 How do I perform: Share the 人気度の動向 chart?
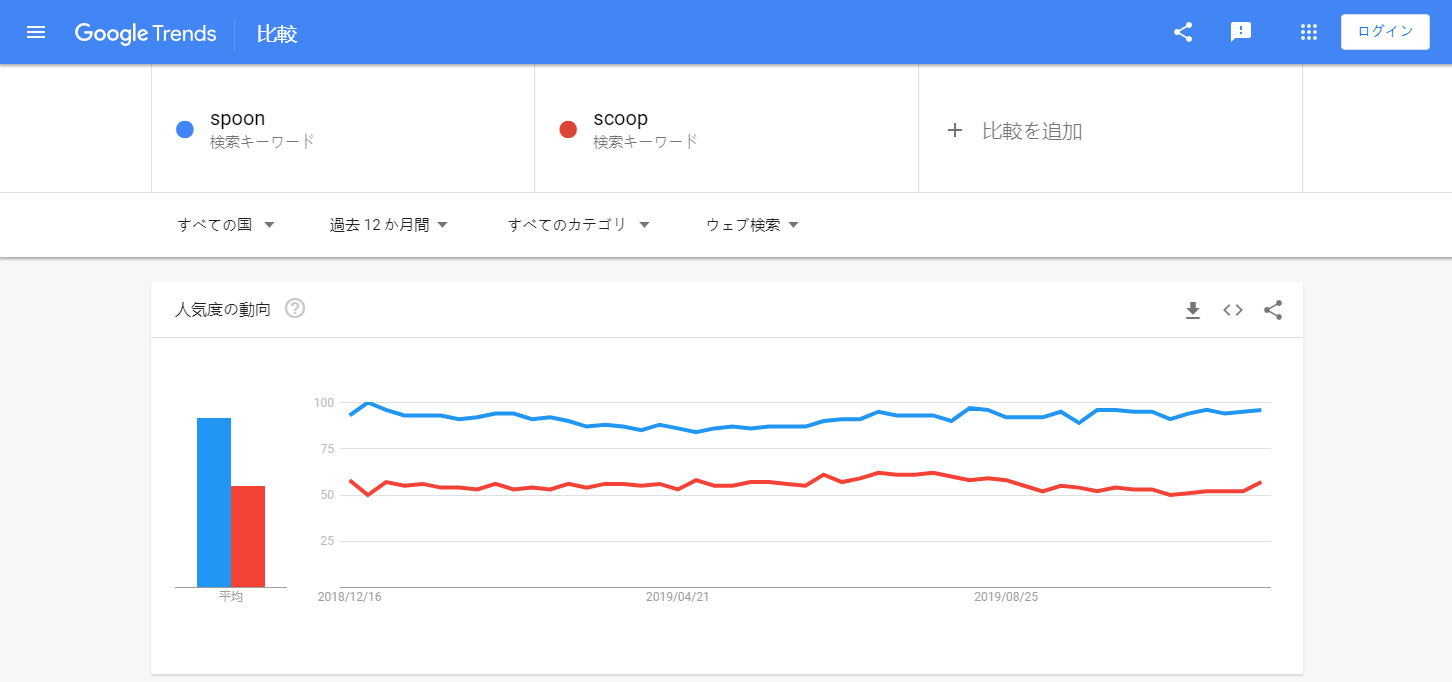1273,310
